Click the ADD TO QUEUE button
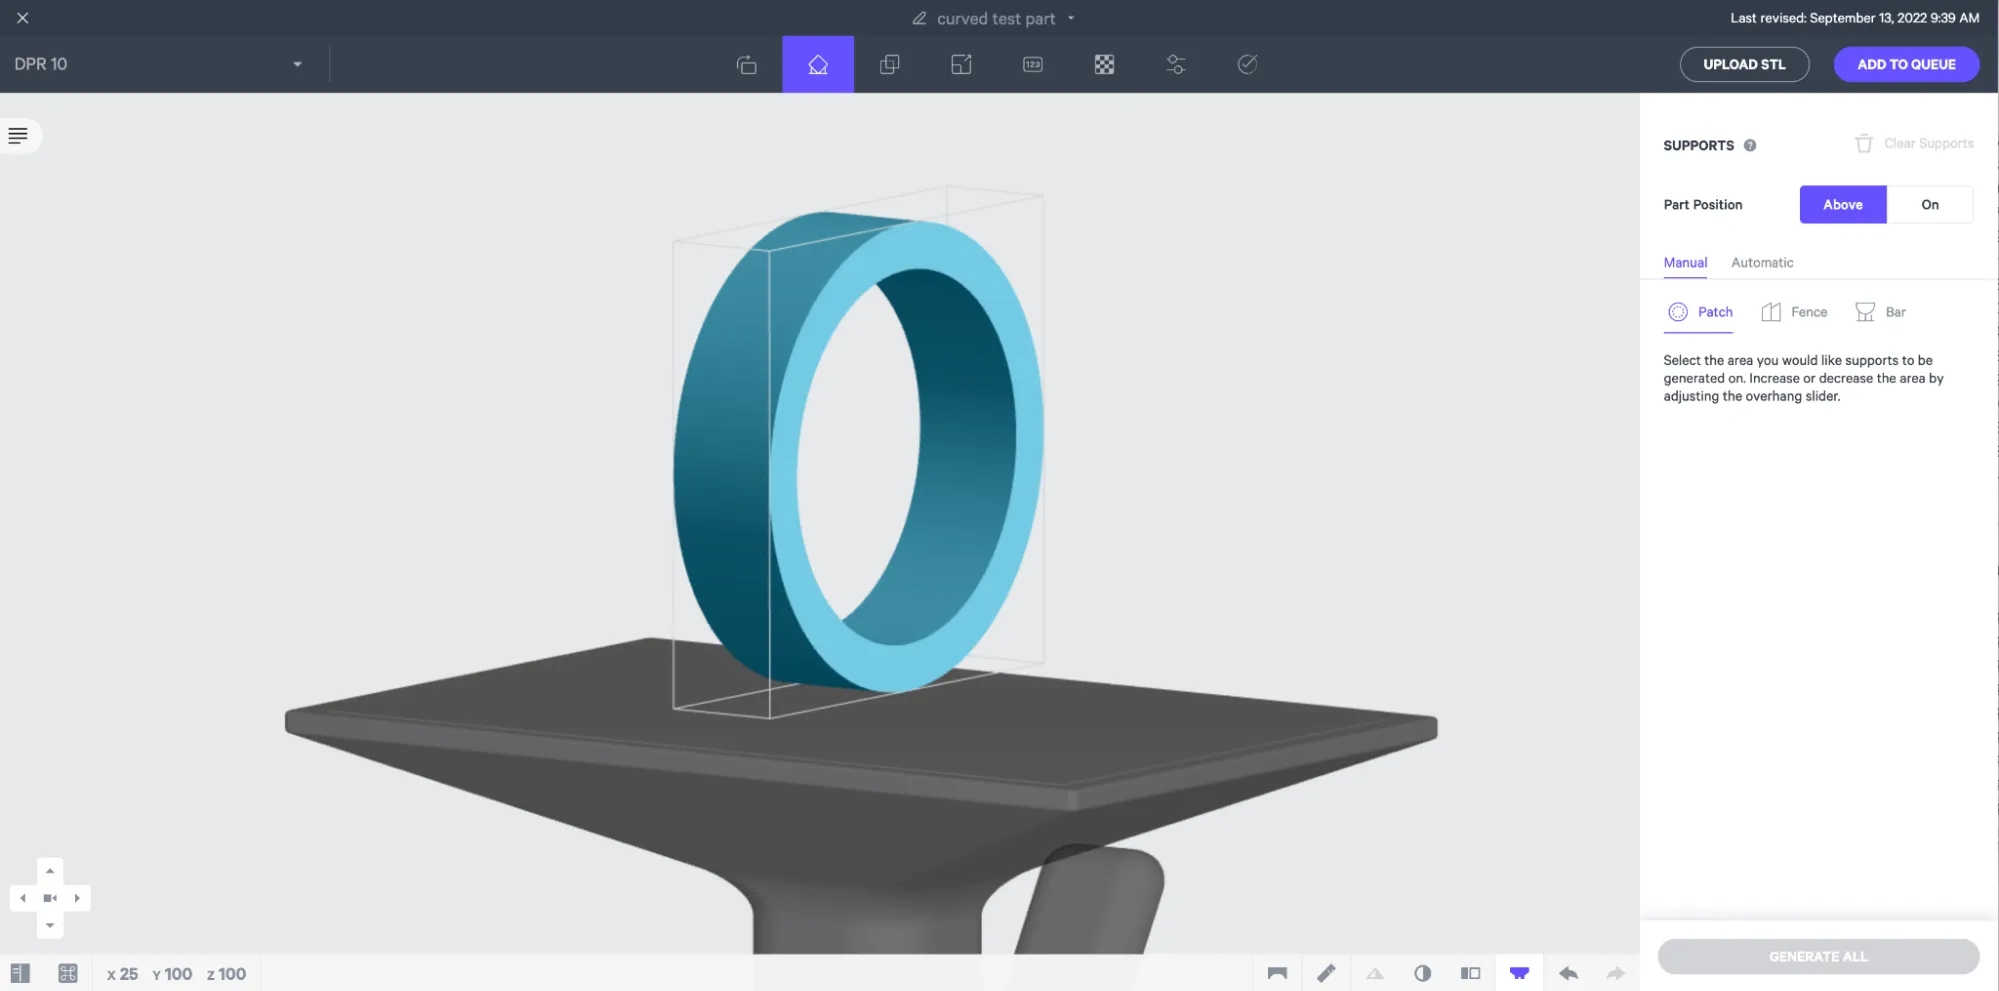The height and width of the screenshot is (991, 1999). pos(1906,64)
